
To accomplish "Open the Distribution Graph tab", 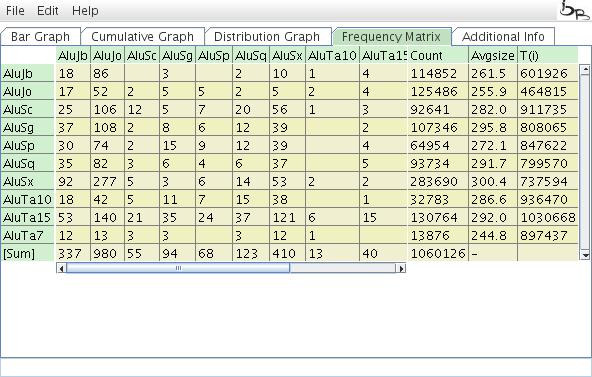I will [267, 37].
